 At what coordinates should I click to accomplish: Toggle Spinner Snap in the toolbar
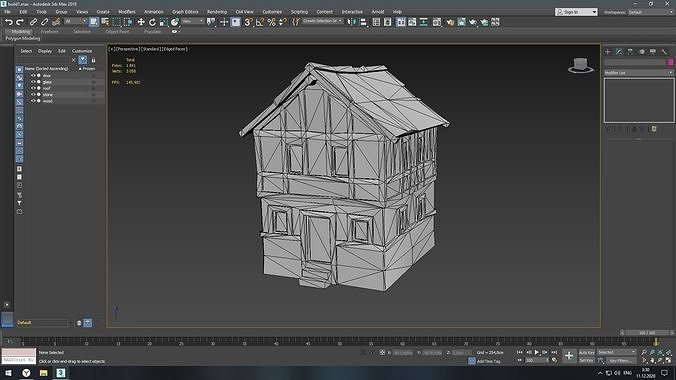(282, 22)
